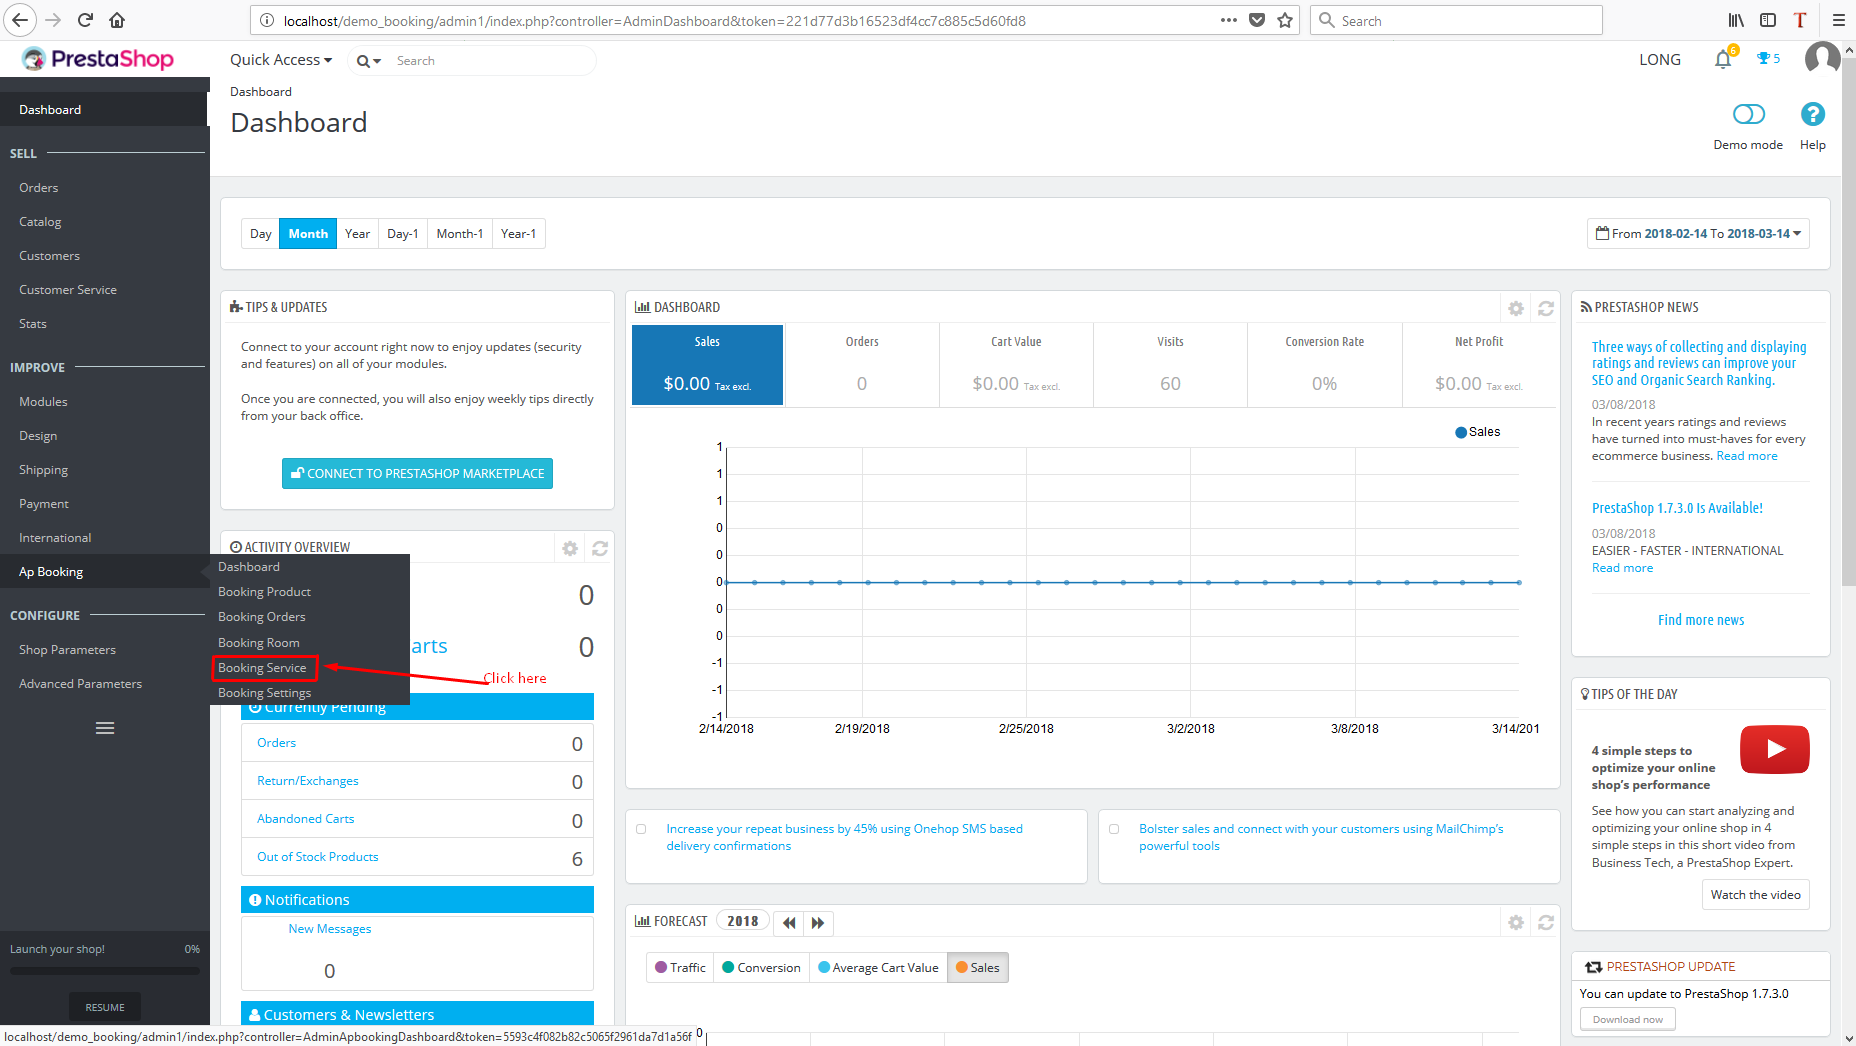1856x1046 pixels.
Task: Expand the International sidebar menu
Action: pos(55,538)
